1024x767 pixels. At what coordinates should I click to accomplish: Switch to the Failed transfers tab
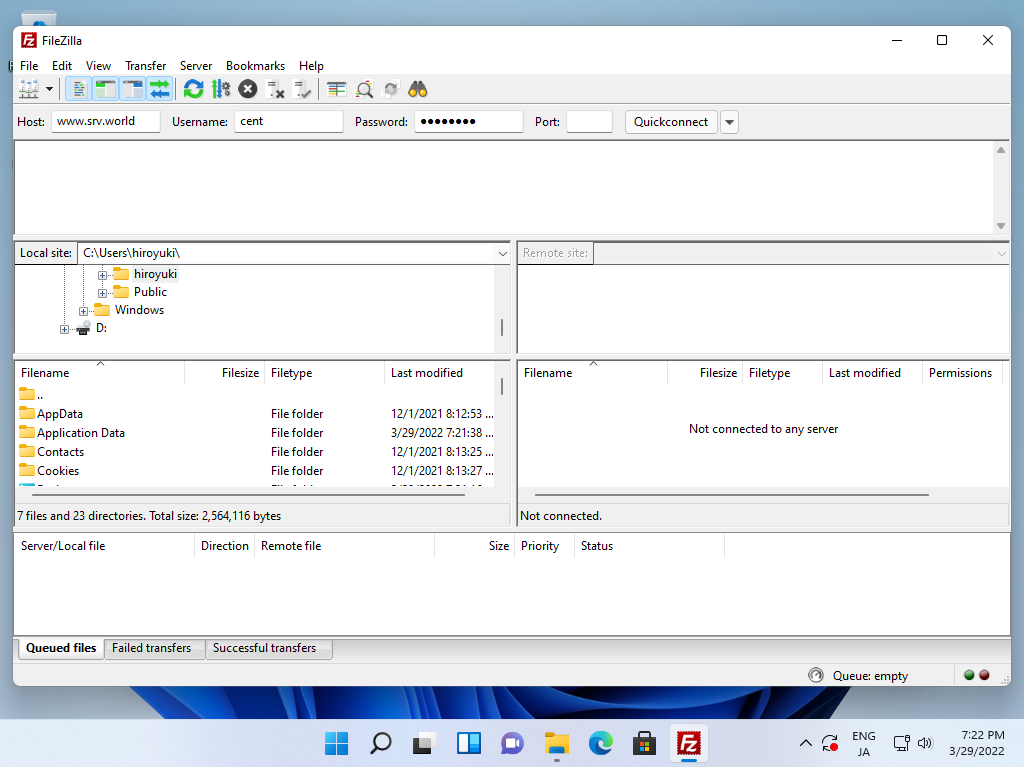[151, 648]
